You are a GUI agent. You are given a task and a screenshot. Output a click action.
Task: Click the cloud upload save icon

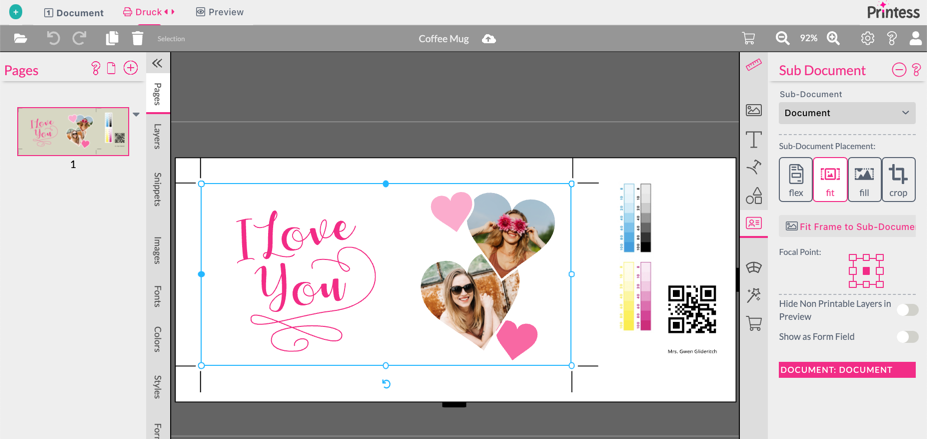[489, 38]
